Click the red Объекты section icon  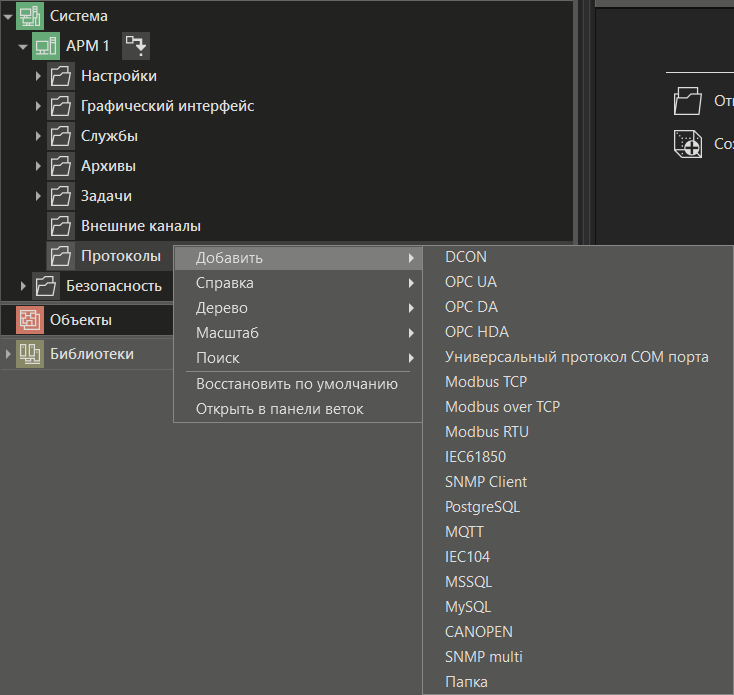pos(30,320)
